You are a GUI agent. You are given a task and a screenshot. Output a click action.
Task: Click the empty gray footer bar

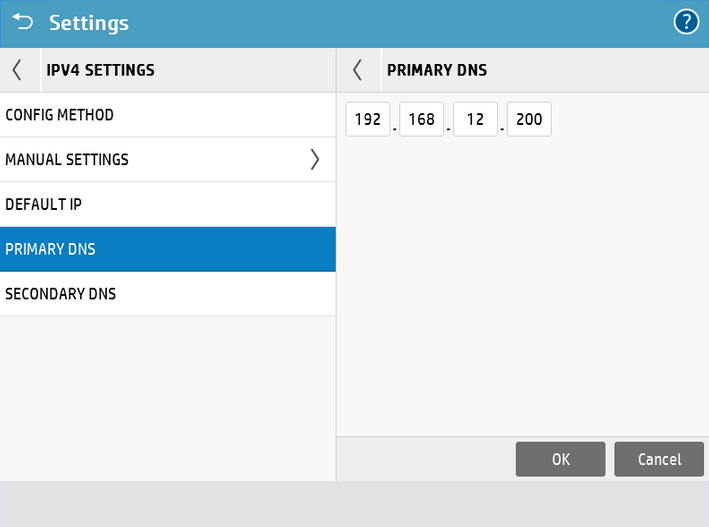coord(354,503)
